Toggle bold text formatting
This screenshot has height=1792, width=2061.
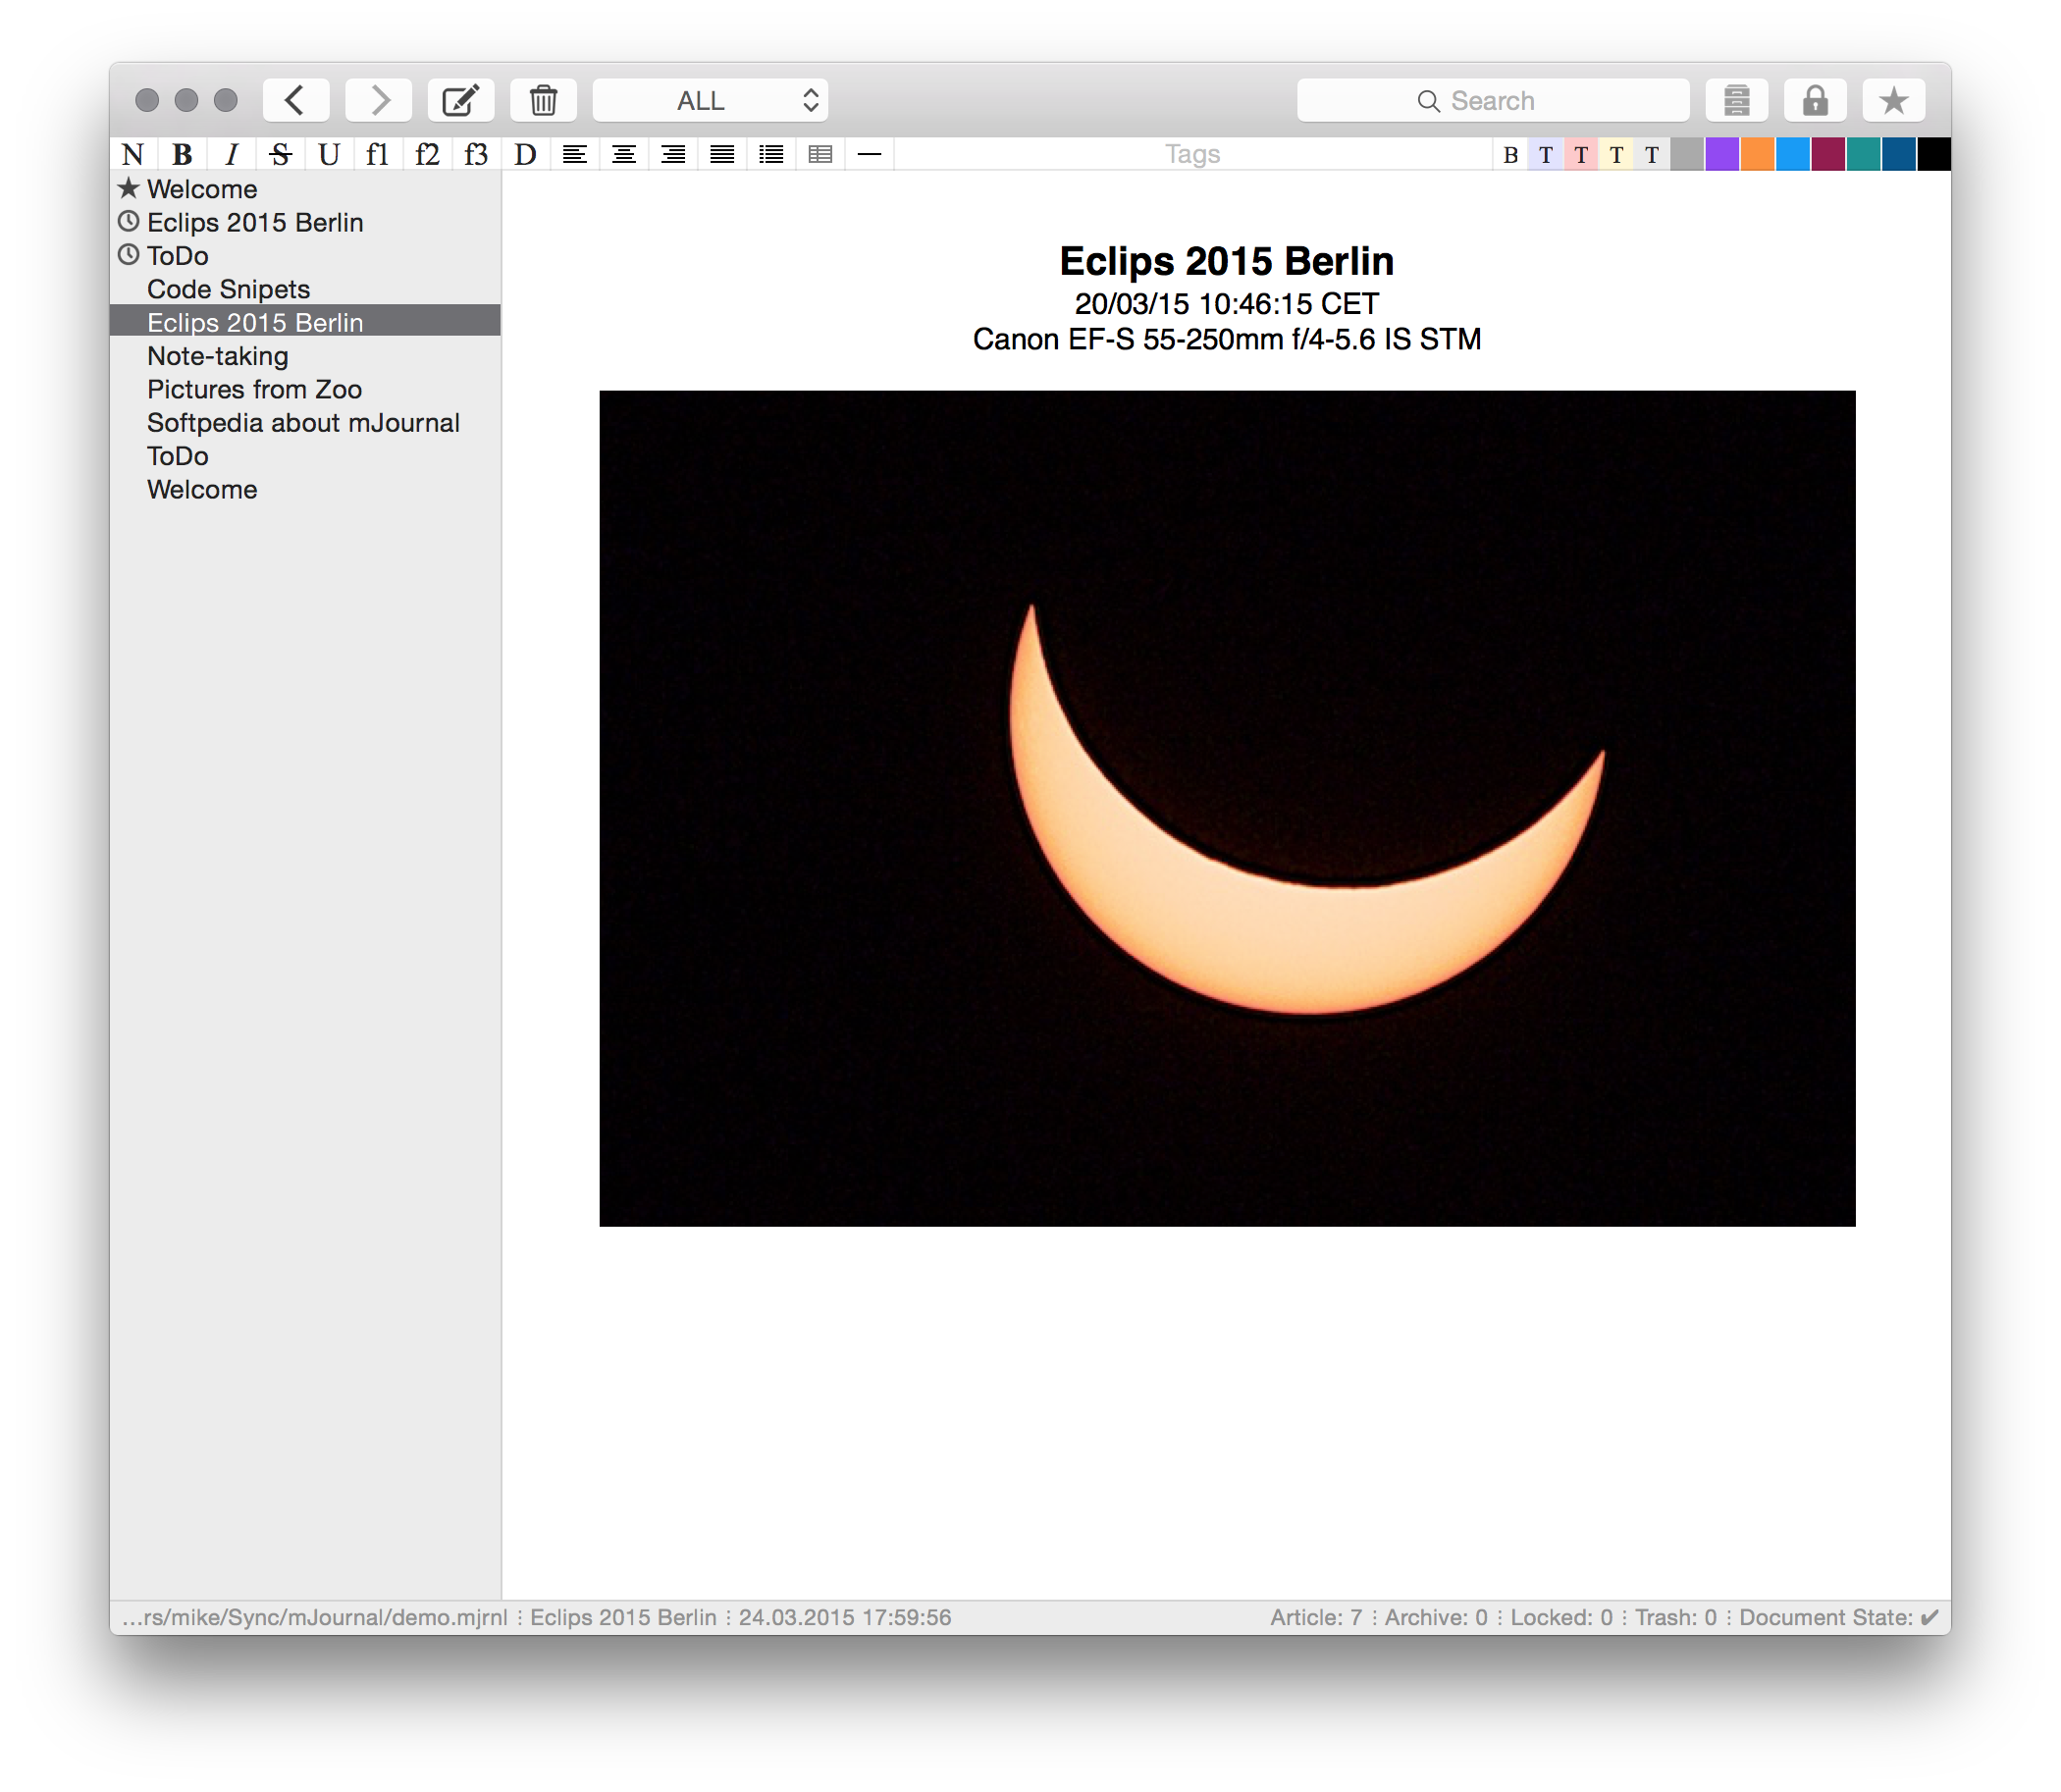pos(182,154)
